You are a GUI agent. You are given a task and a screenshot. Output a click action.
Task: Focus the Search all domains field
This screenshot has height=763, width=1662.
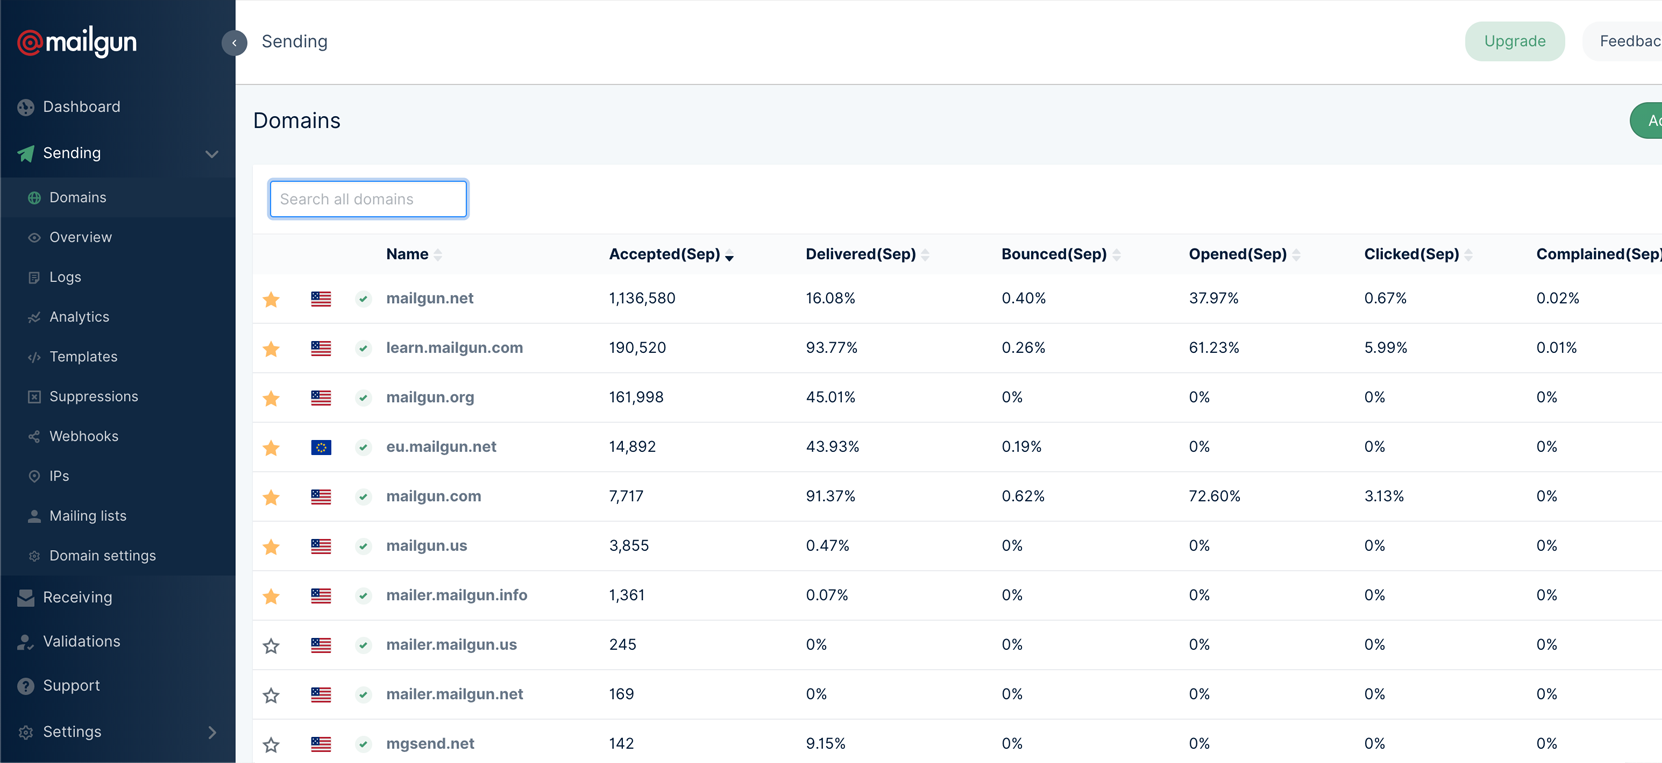(x=368, y=199)
